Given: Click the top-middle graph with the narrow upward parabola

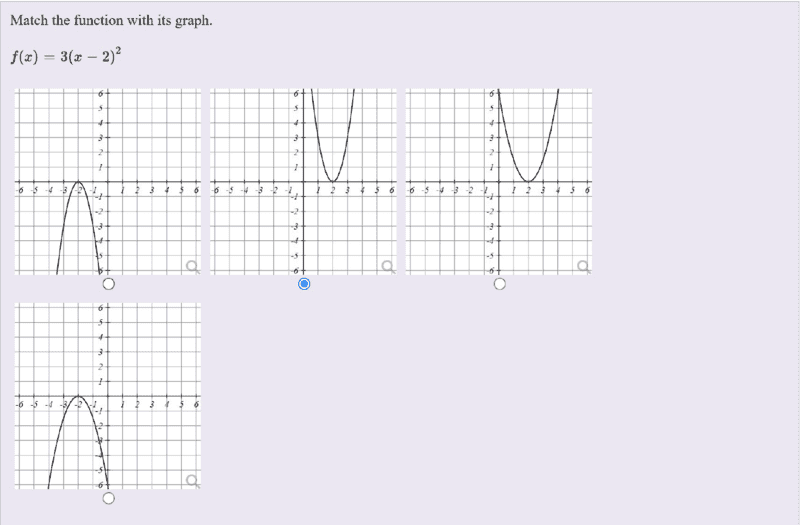Looking at the screenshot, I should [303, 181].
